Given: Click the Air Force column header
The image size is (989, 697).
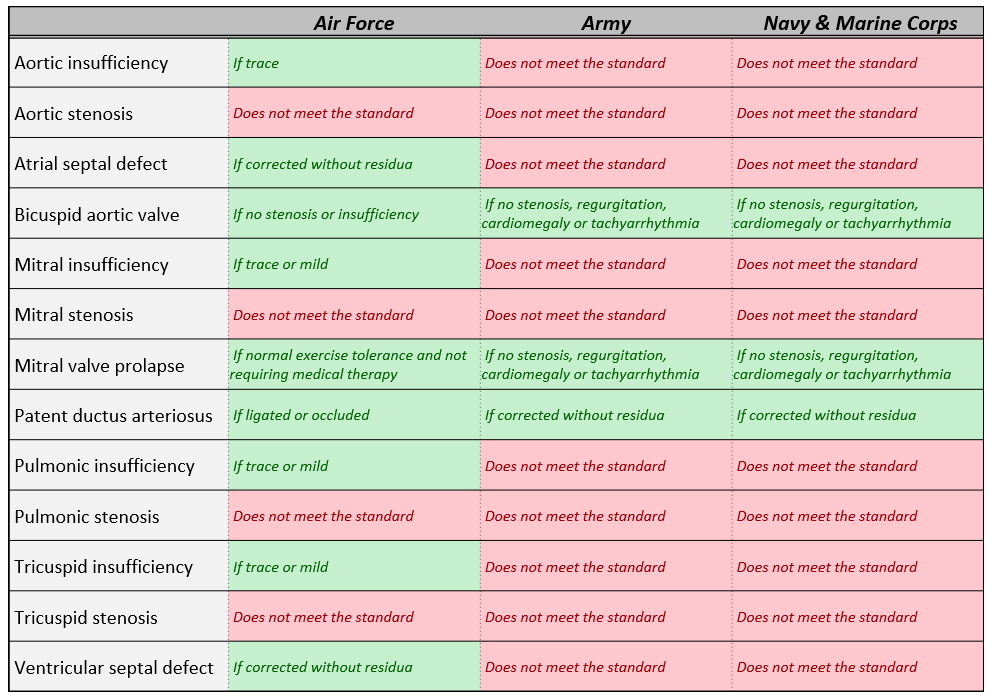Looking at the screenshot, I should pos(354,23).
